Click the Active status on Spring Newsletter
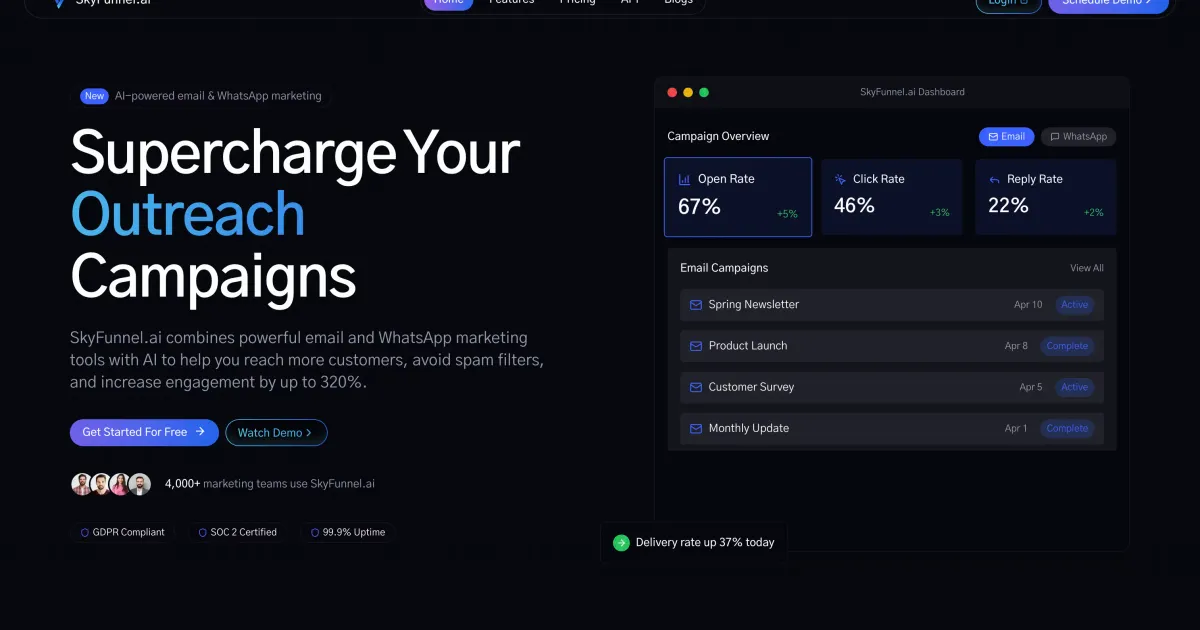The width and height of the screenshot is (1200, 630). tap(1075, 305)
